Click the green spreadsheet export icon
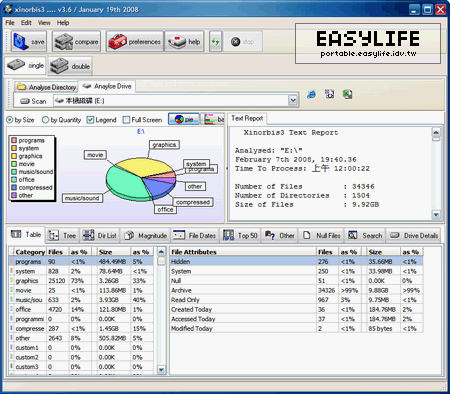450x394 pixels. 347,94
